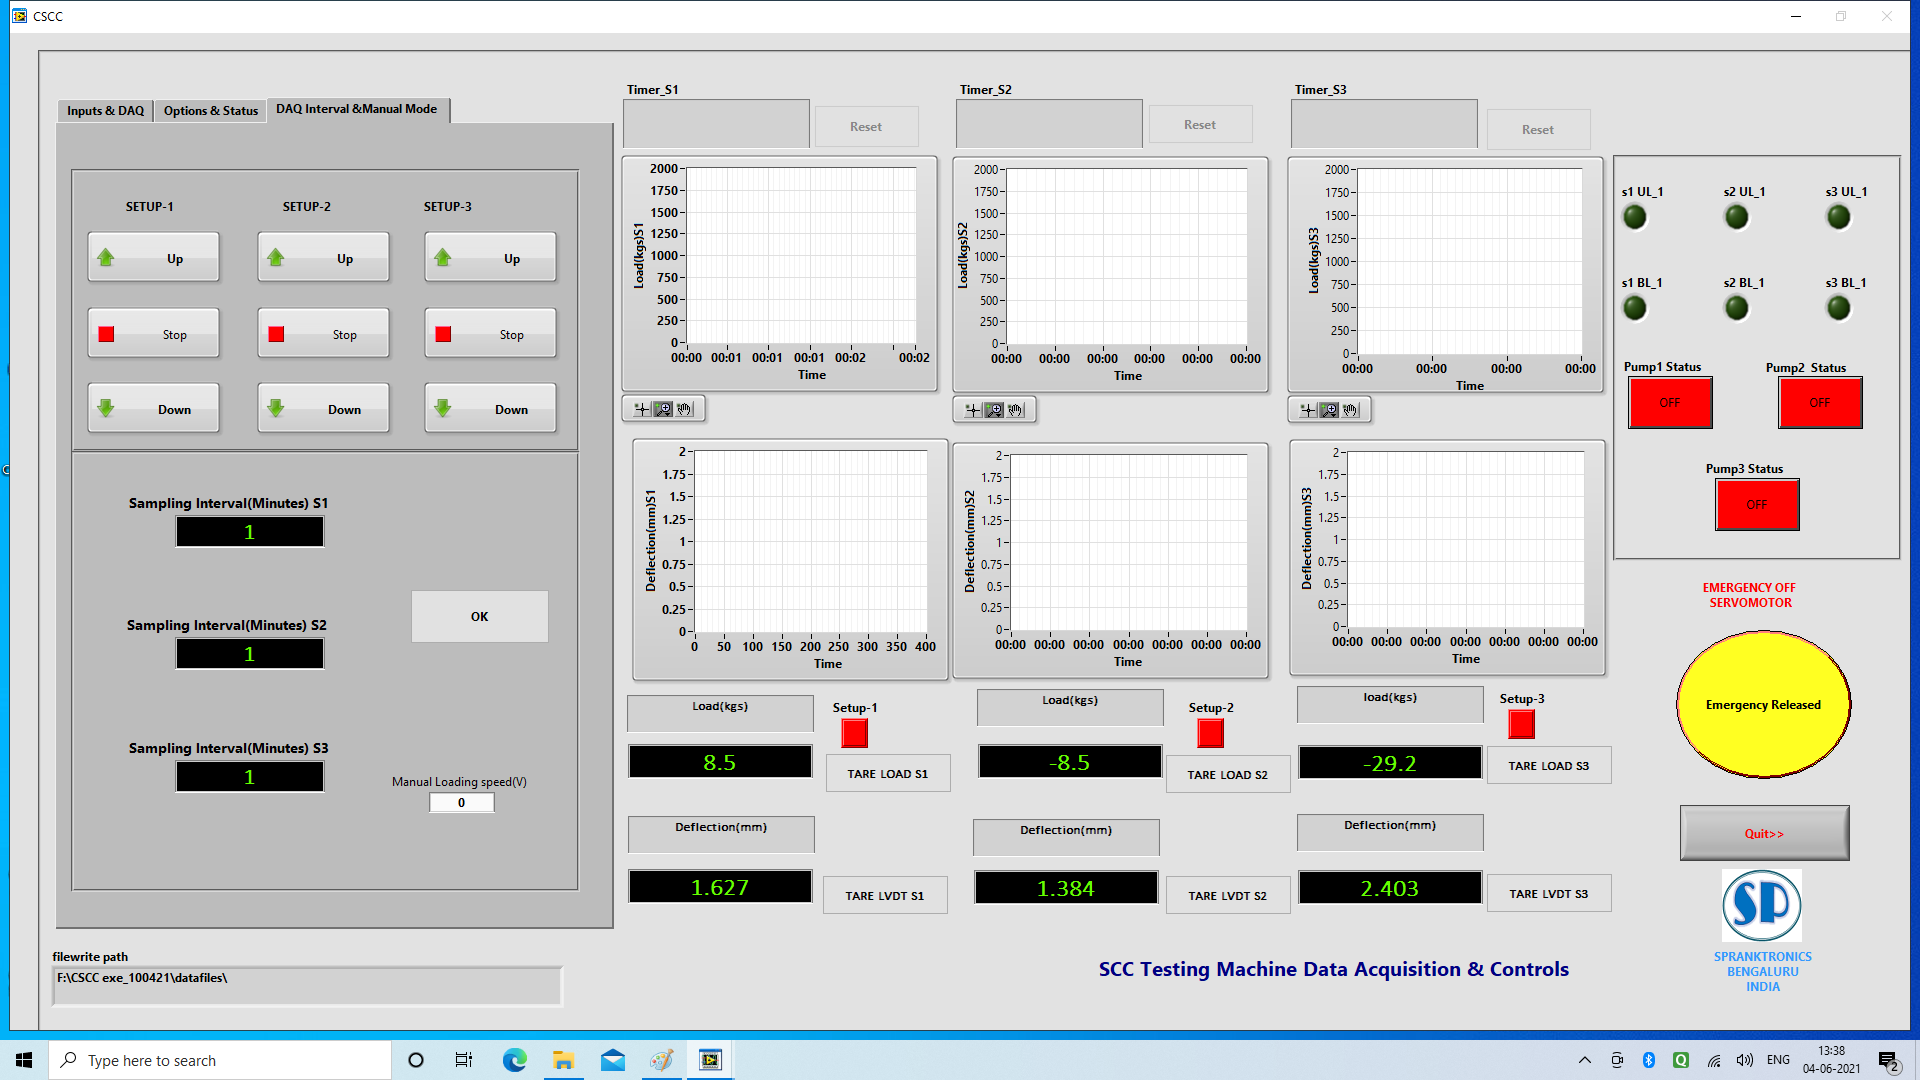This screenshot has height=1080, width=1920.
Task: Toggle the Pump3 Status OFF switch
Action: [x=1756, y=505]
